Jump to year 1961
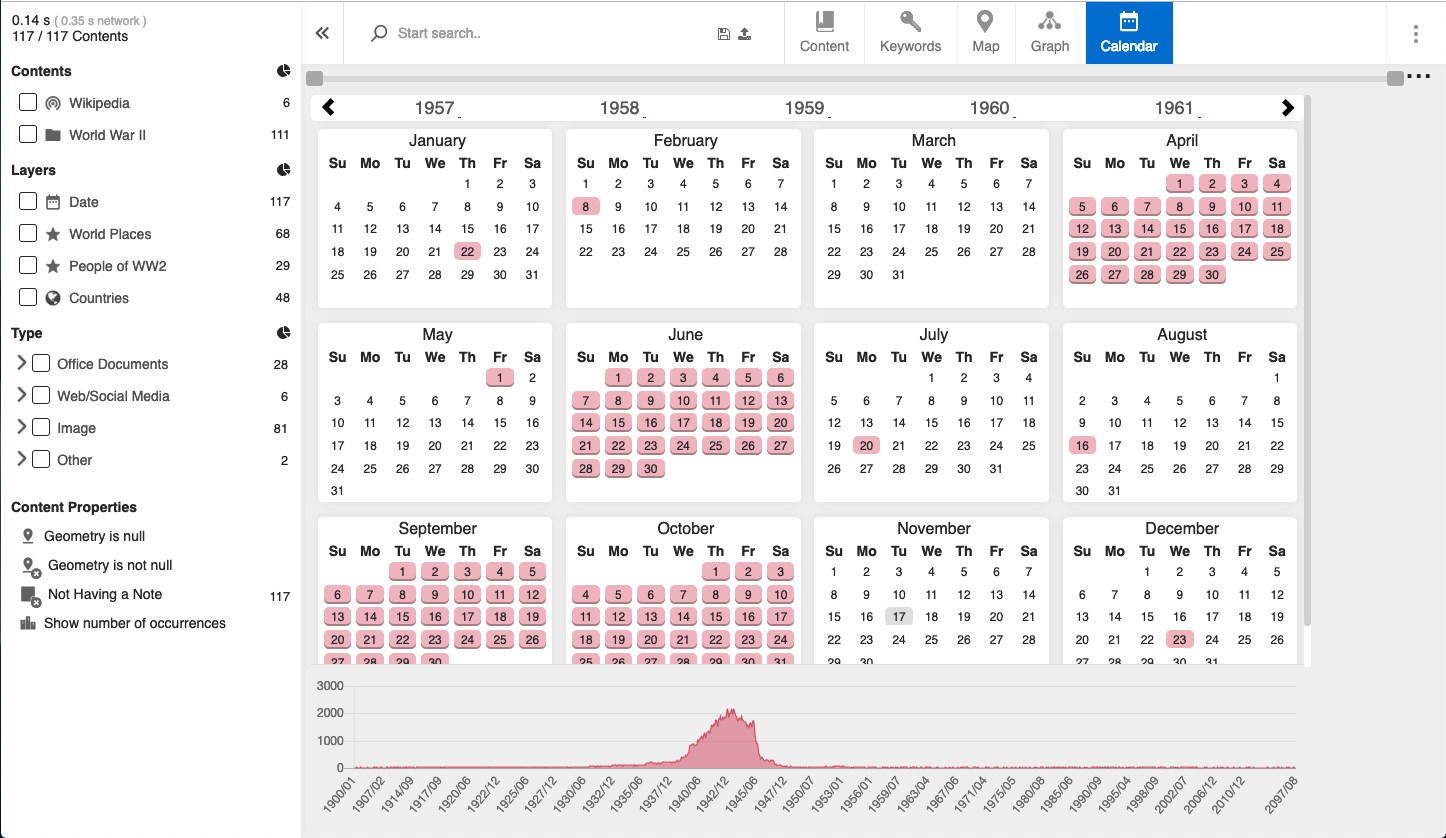 coord(1174,108)
